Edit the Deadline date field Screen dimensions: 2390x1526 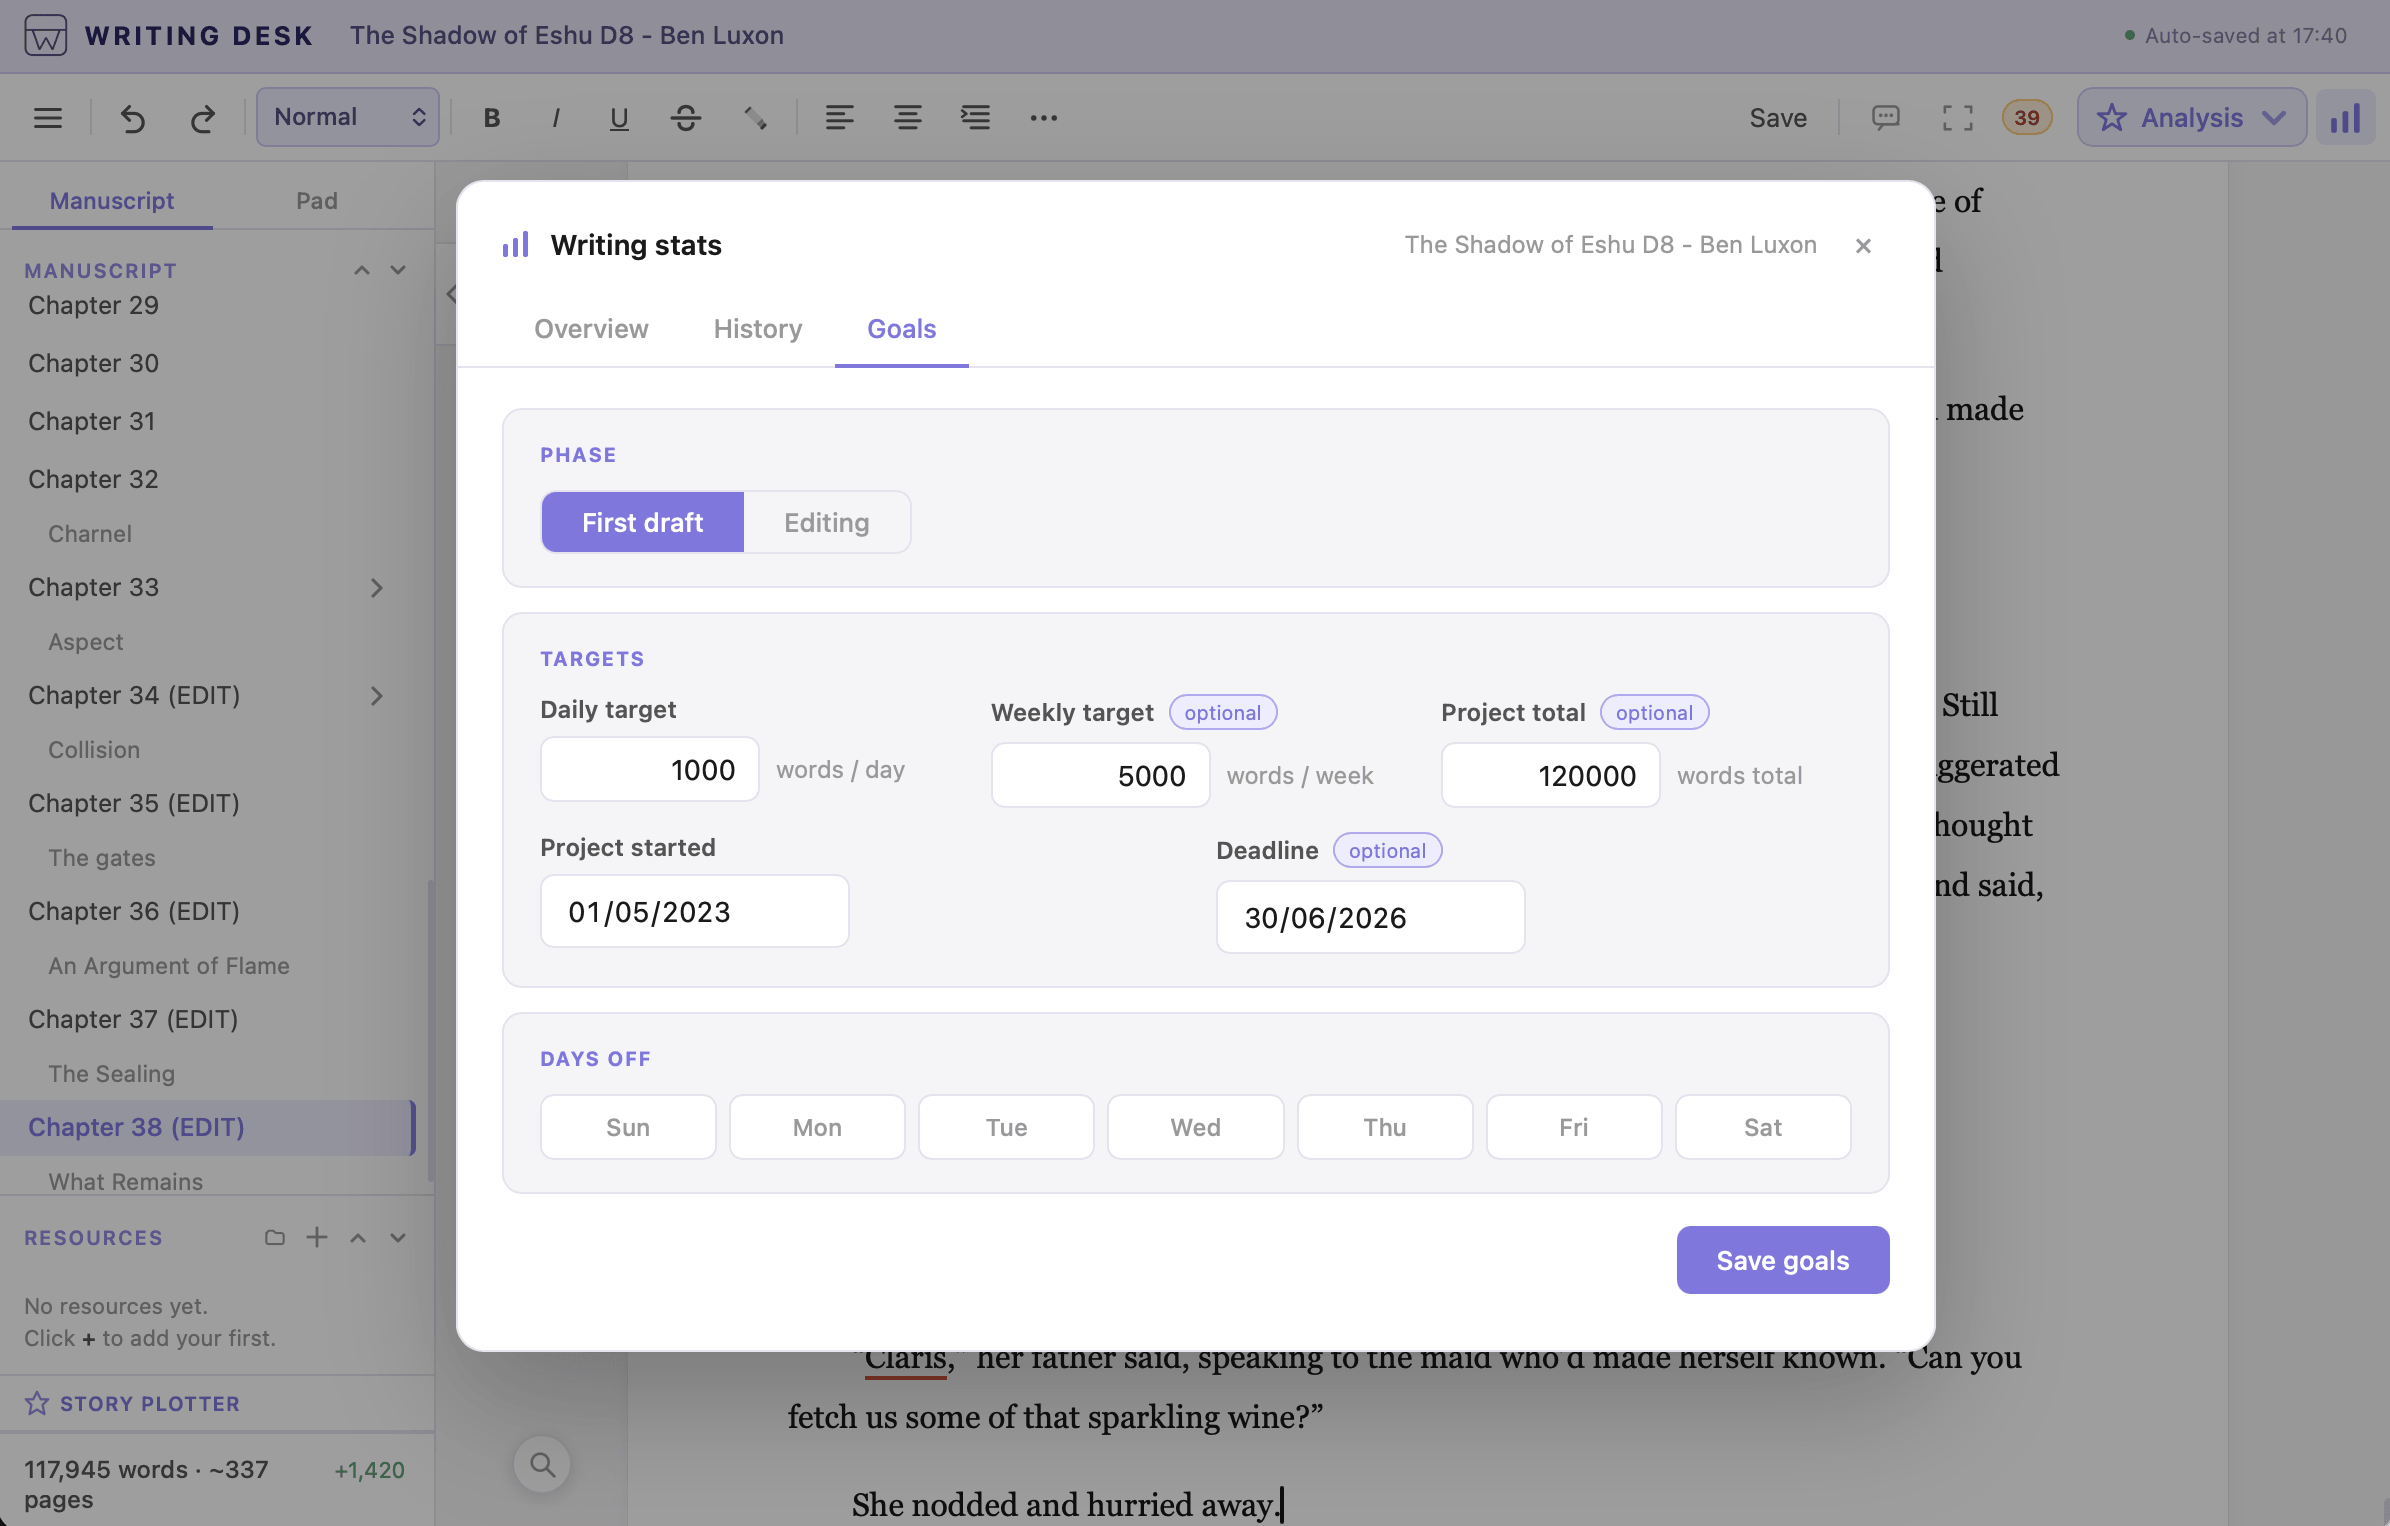(1370, 917)
